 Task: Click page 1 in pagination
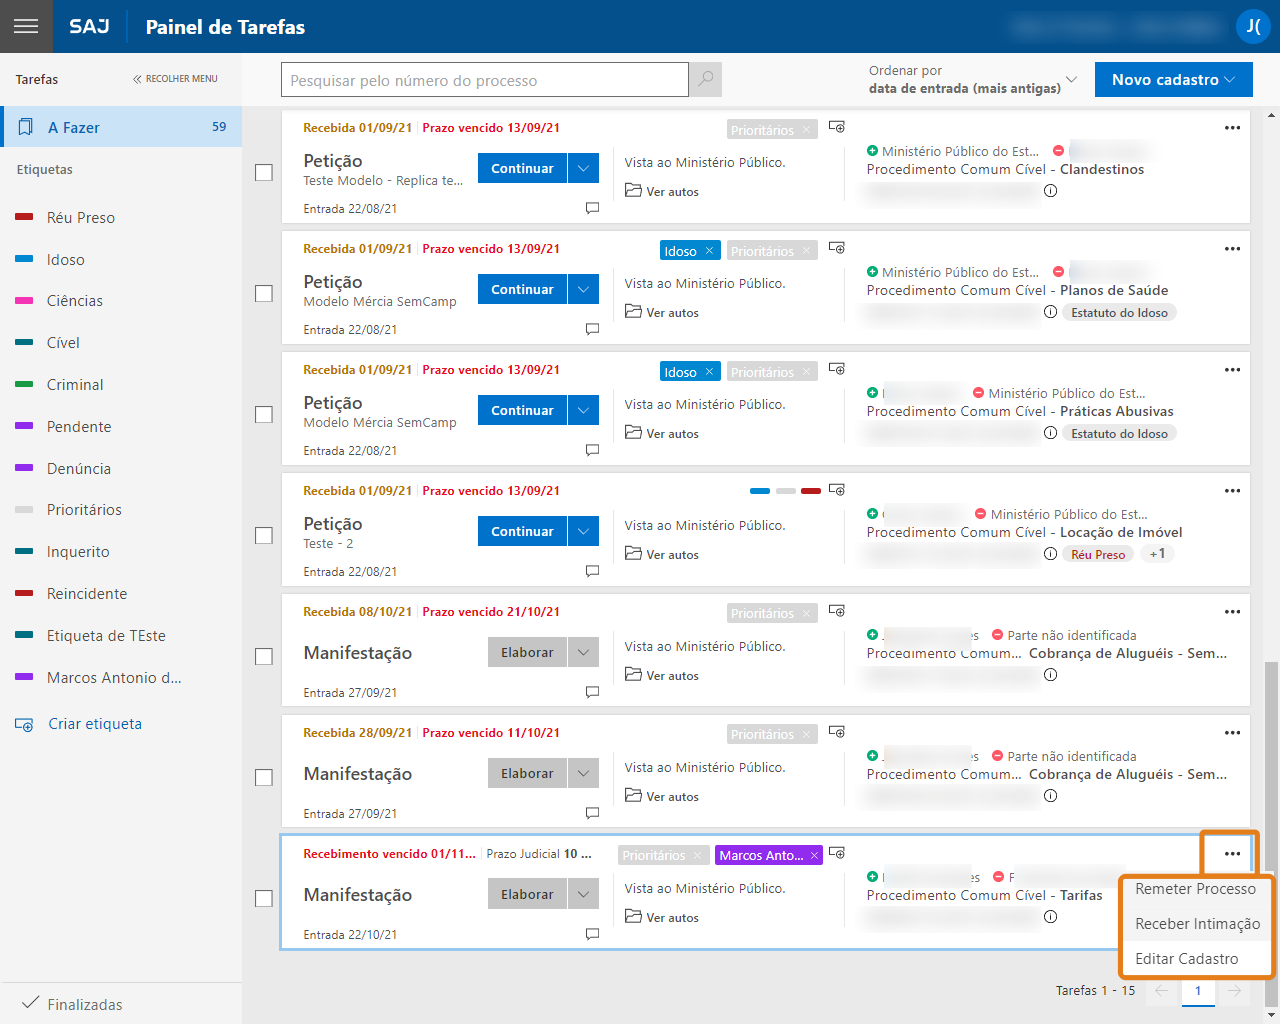(x=1198, y=990)
